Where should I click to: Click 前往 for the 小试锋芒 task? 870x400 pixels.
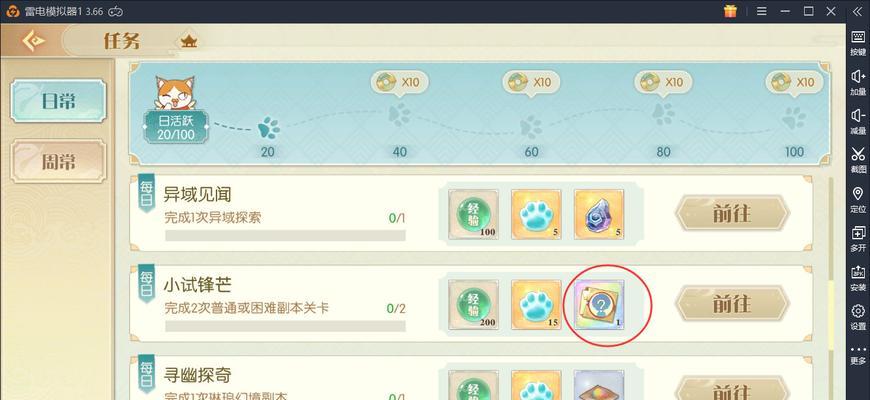point(732,304)
